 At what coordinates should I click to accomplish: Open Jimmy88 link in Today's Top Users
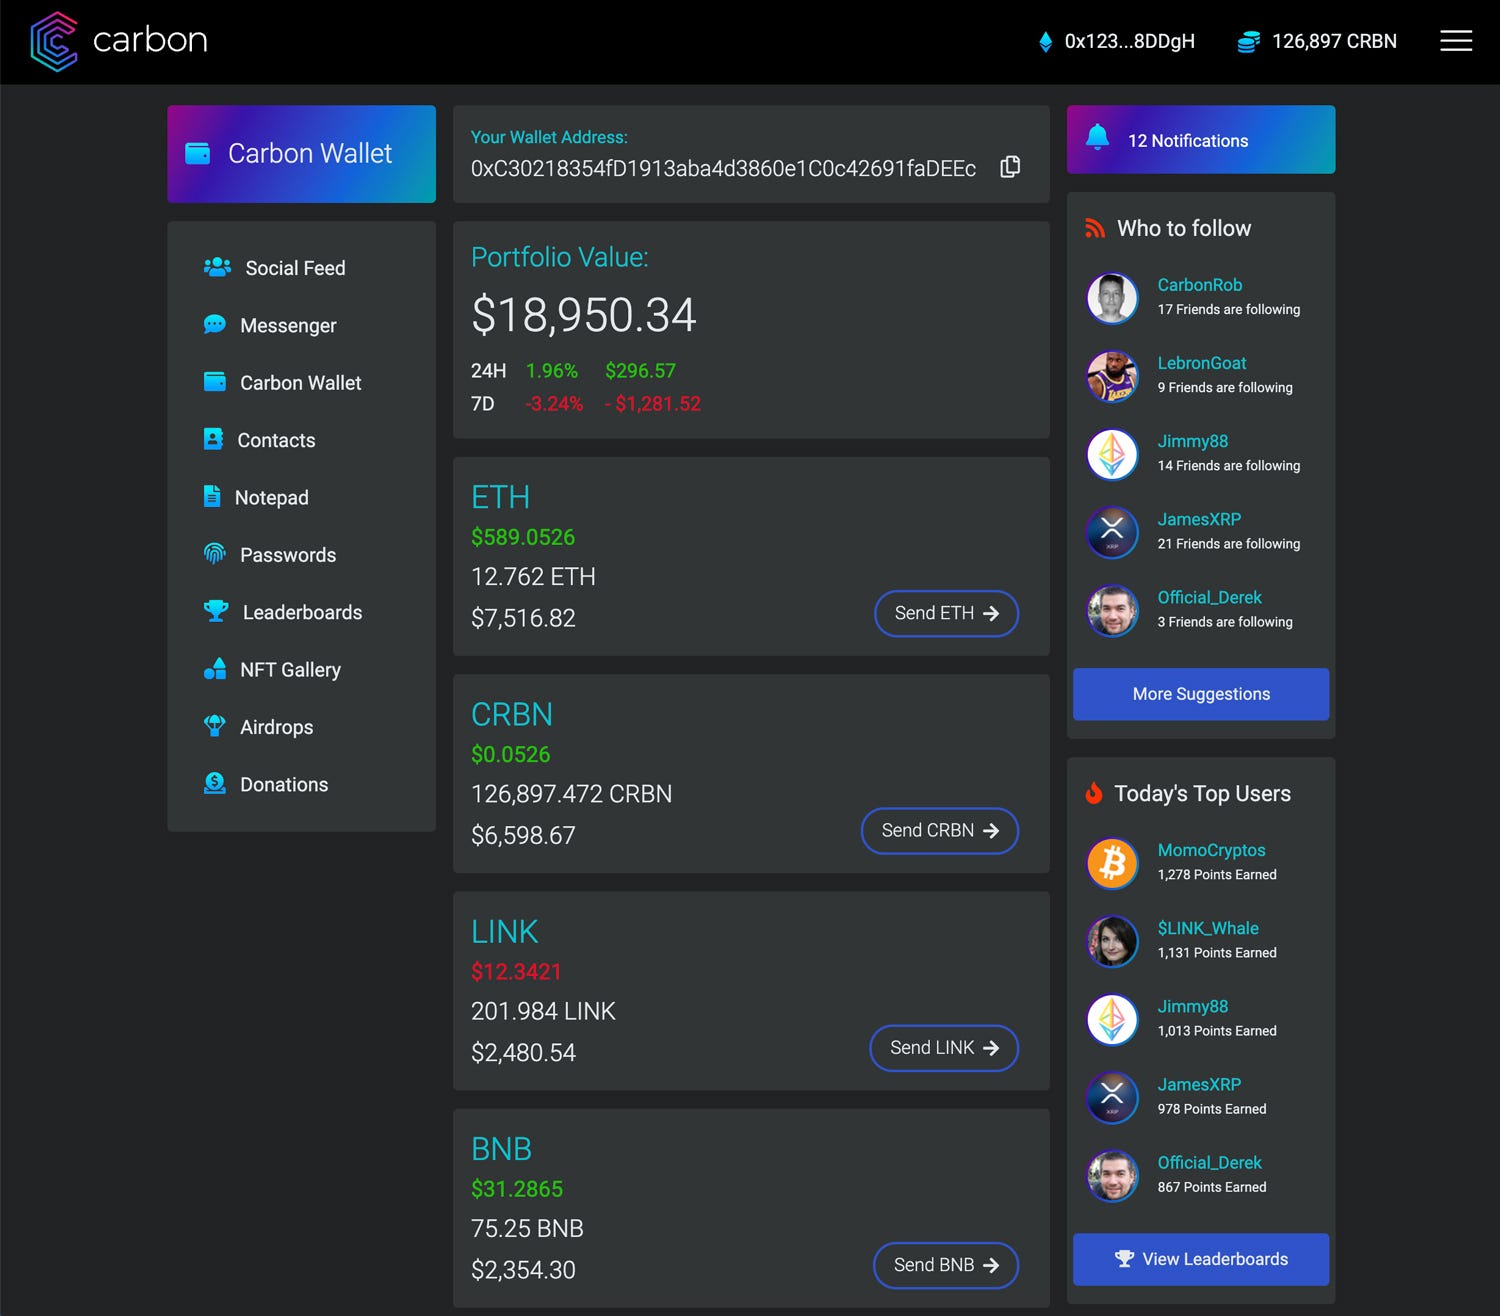pyautogui.click(x=1192, y=1006)
